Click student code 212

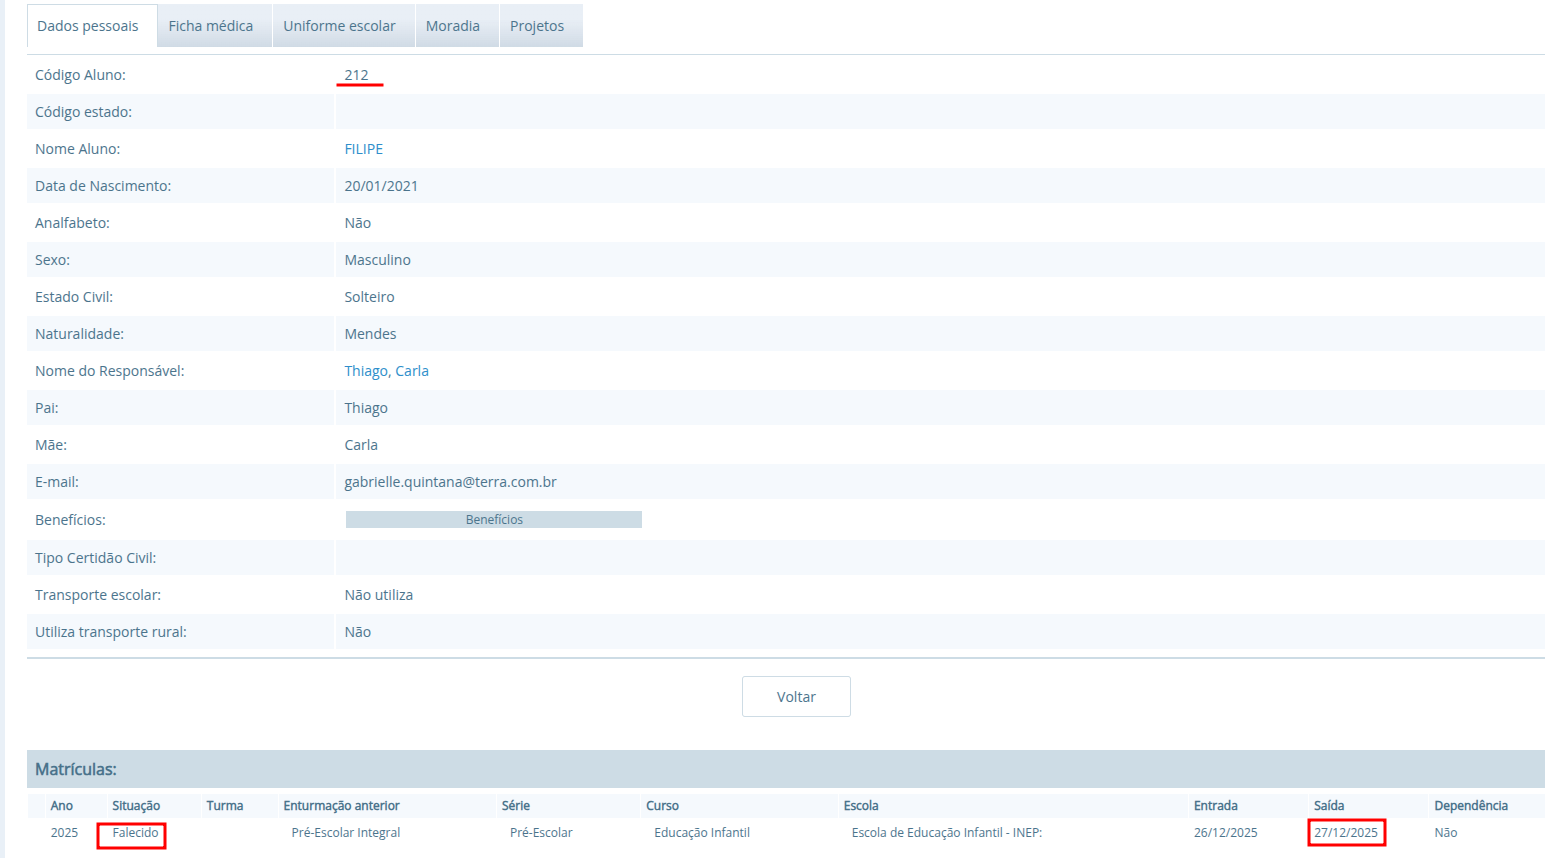(356, 75)
